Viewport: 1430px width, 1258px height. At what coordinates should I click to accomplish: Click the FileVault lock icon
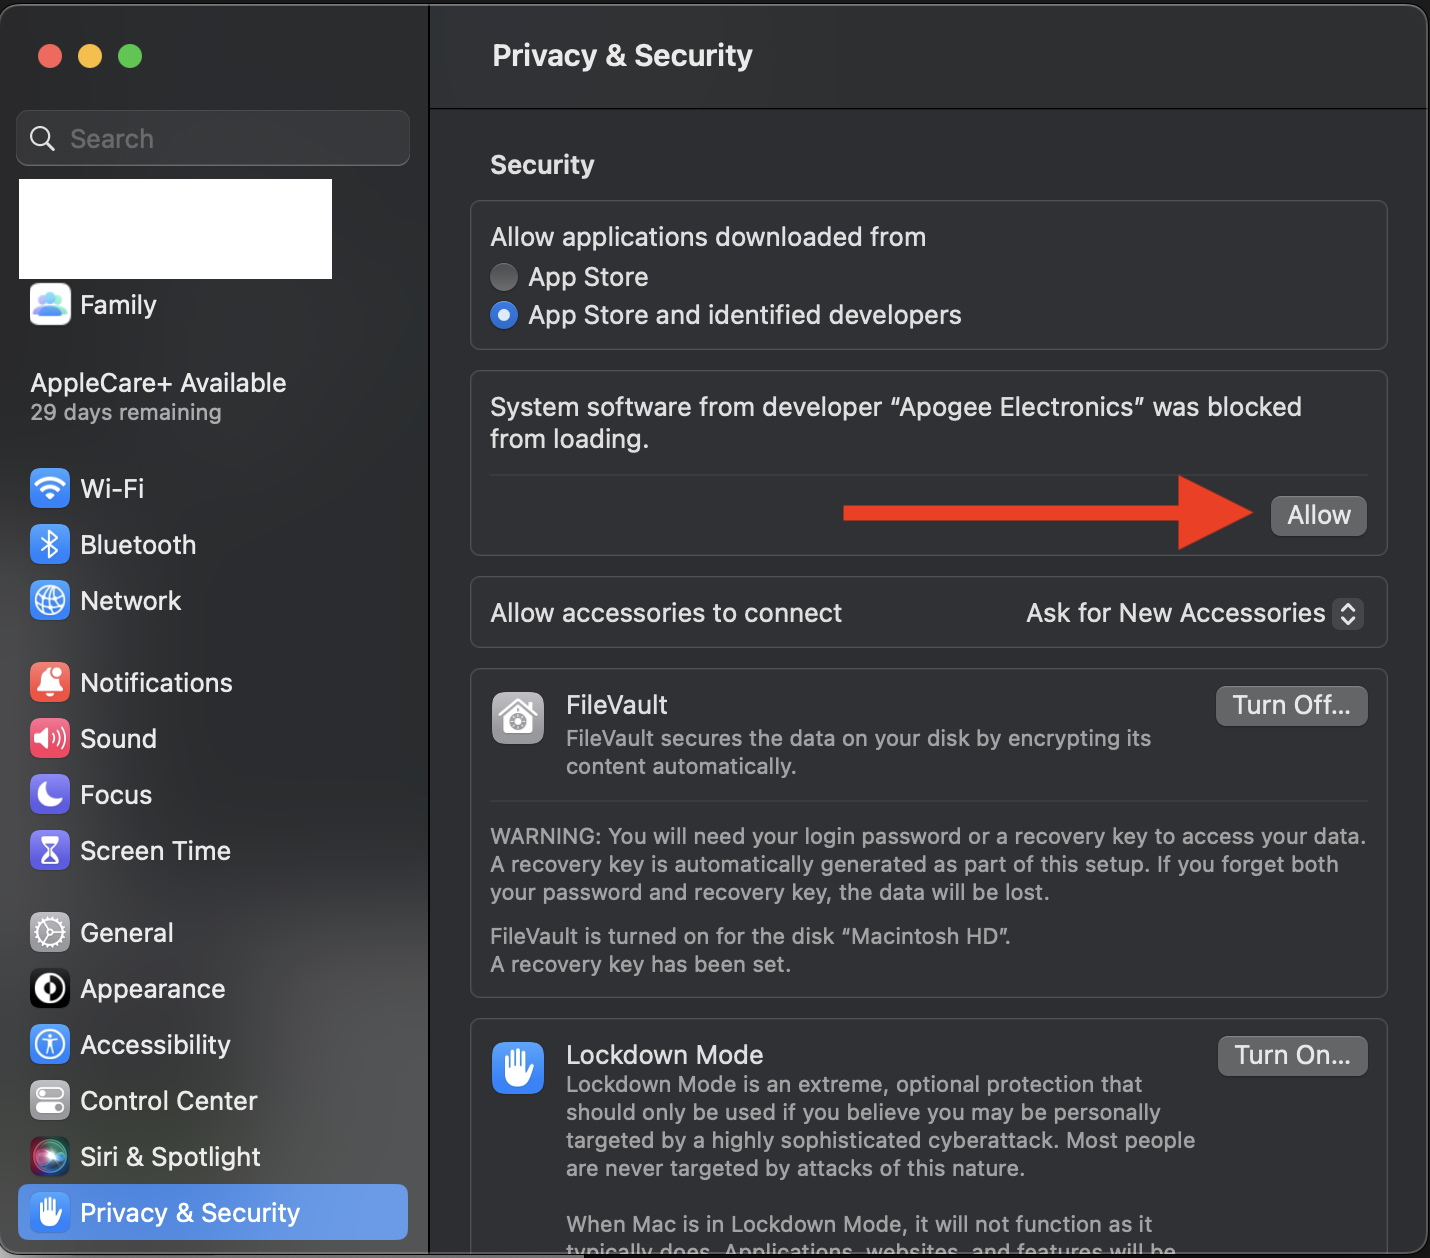pyautogui.click(x=517, y=718)
